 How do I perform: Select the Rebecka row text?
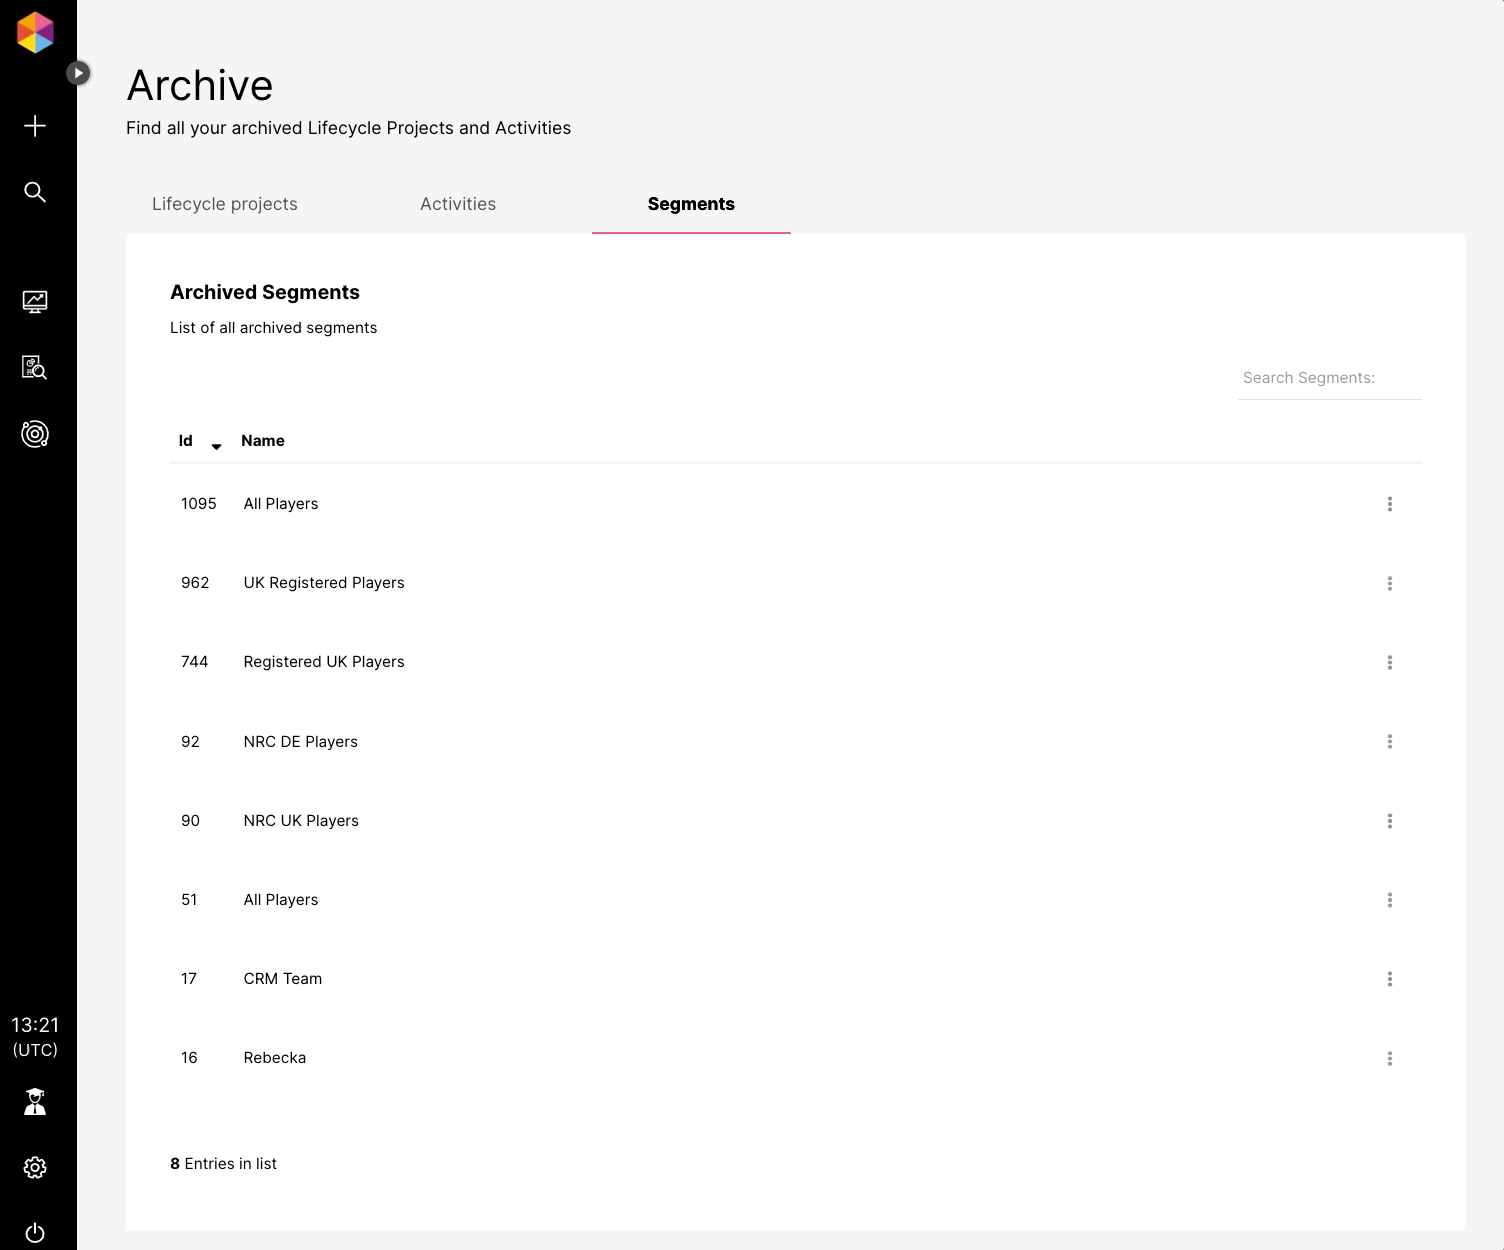point(275,1058)
